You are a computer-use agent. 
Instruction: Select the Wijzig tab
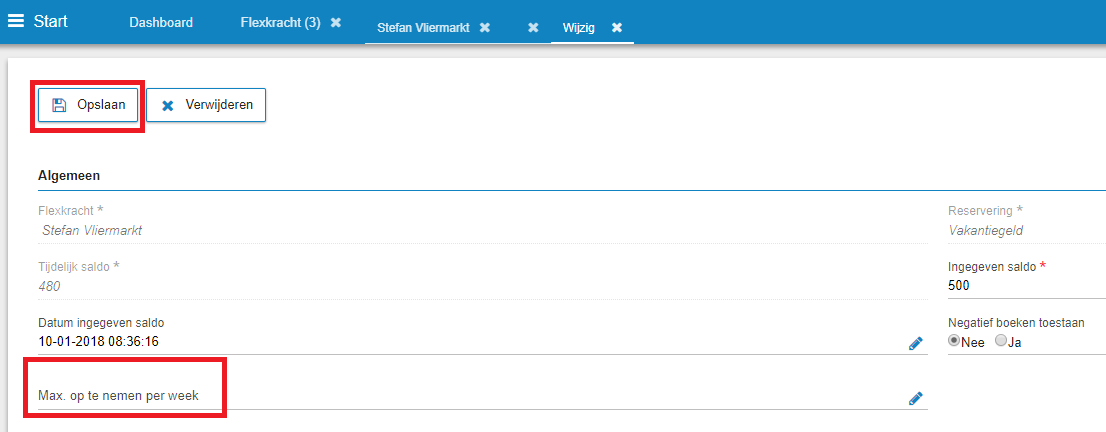[x=578, y=28]
